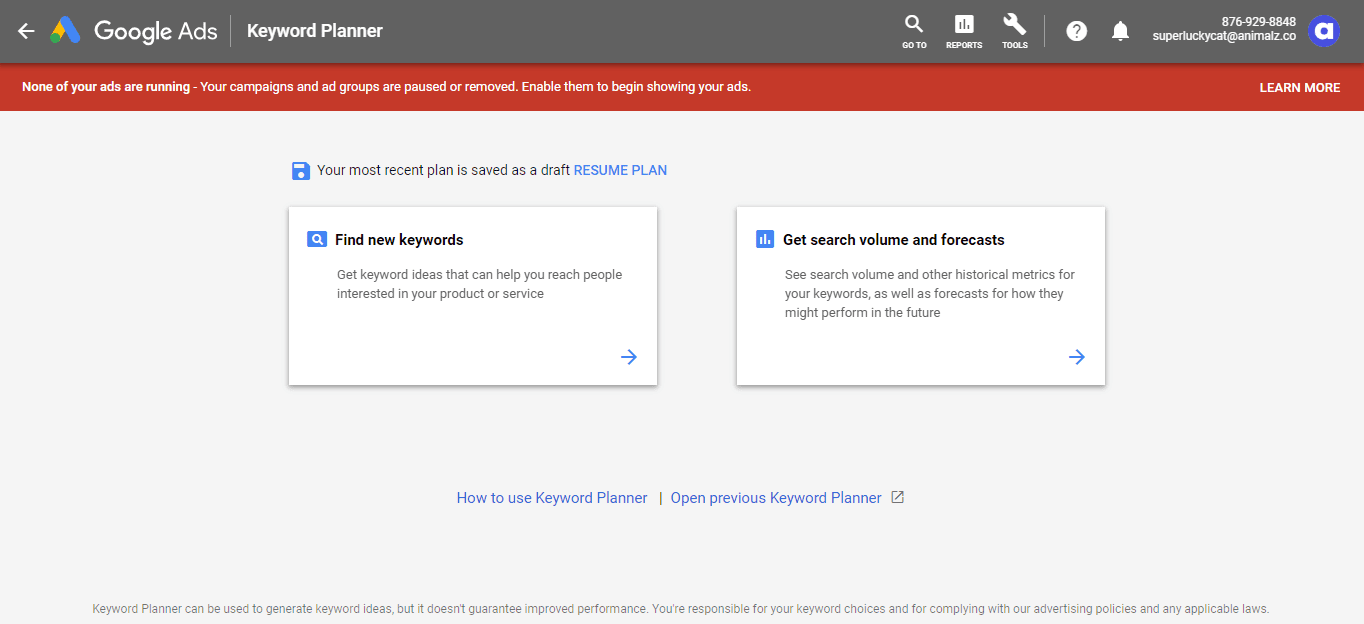1364x624 pixels.
Task: Click the 'Get keyword ideas' description text
Action: (x=479, y=284)
